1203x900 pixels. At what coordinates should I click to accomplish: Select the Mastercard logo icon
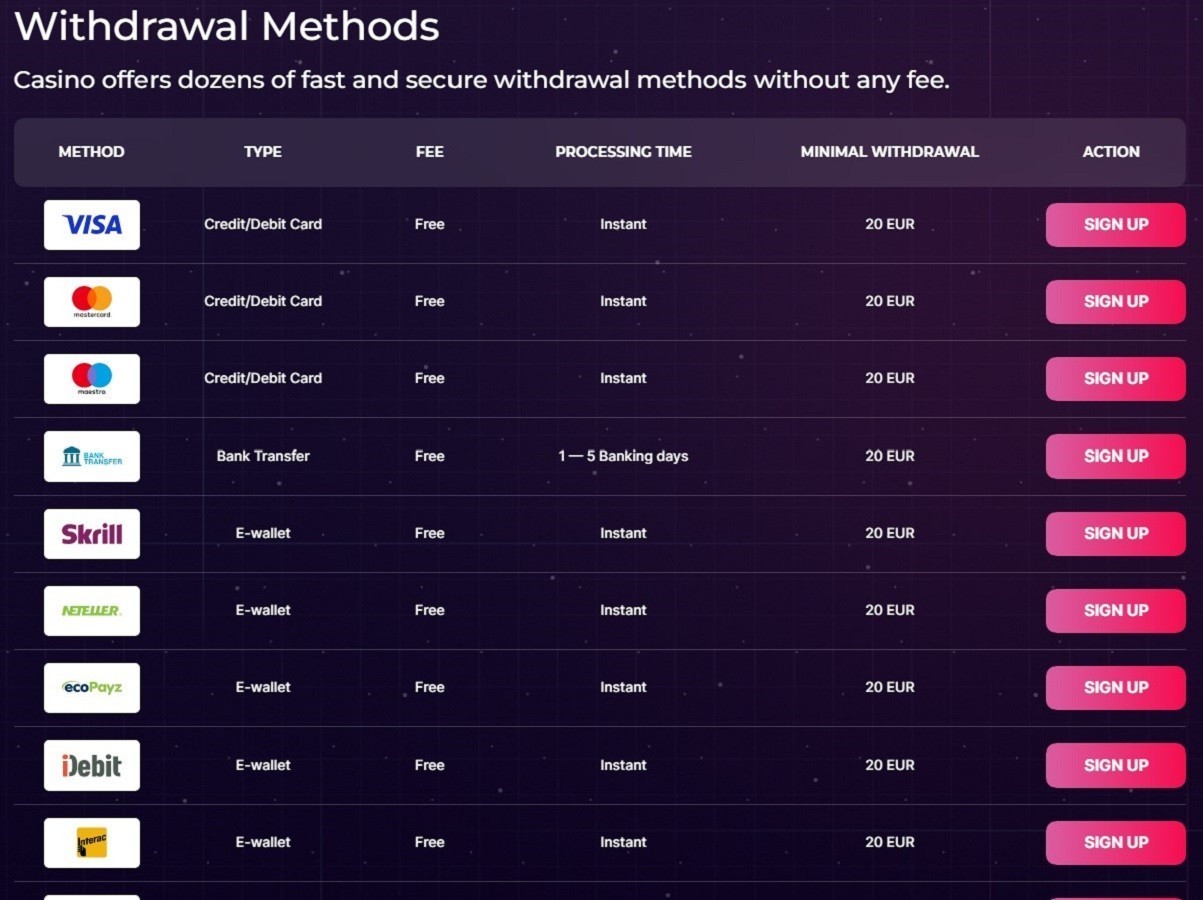click(x=92, y=302)
